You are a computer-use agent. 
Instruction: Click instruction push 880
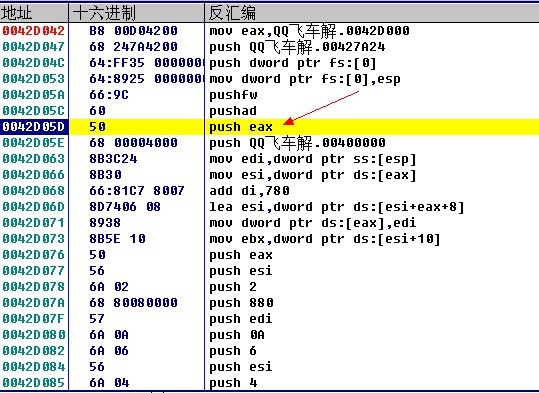click(x=241, y=303)
